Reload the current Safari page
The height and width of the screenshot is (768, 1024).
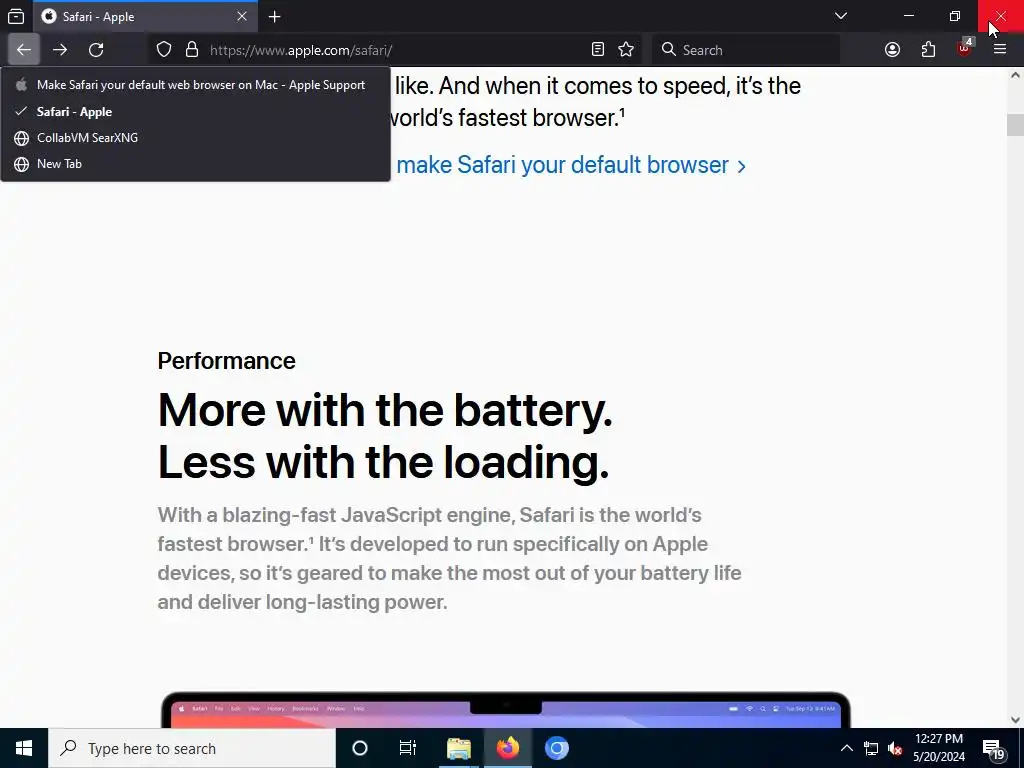click(x=96, y=50)
